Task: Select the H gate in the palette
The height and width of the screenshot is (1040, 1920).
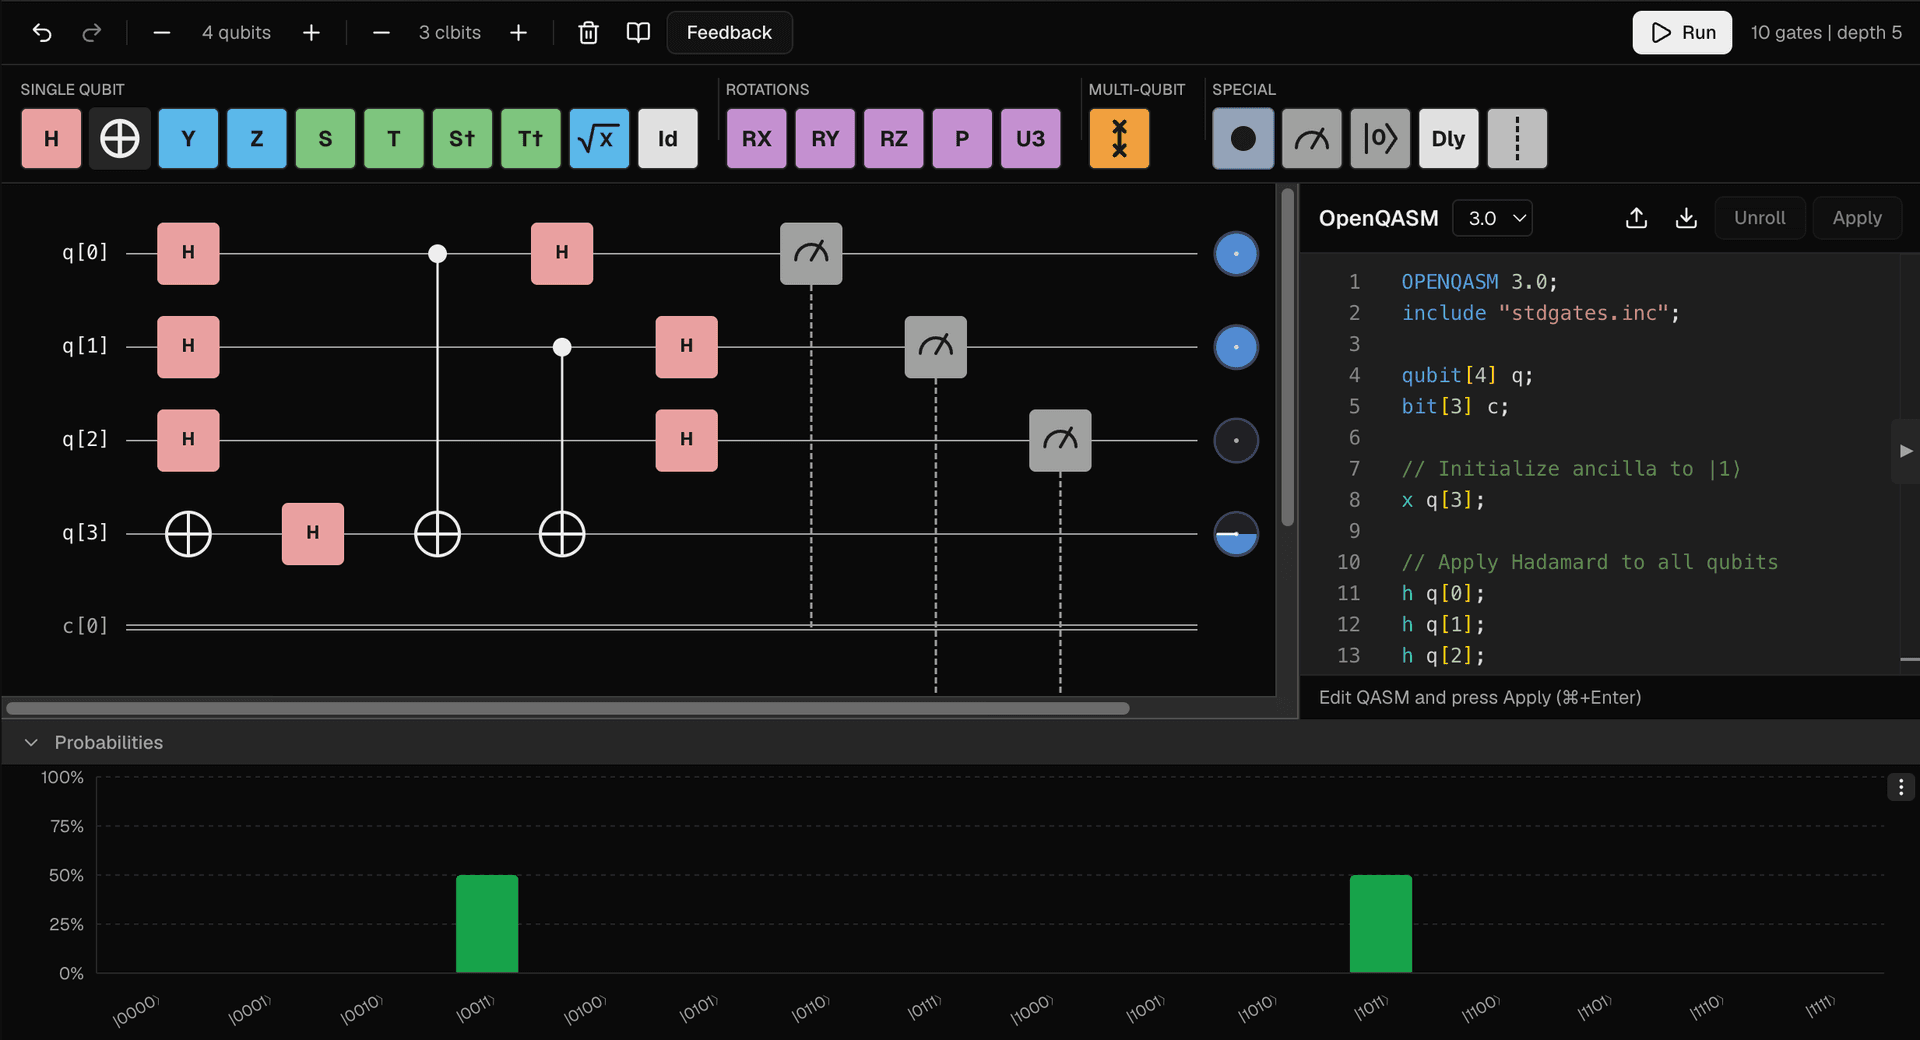Action: [x=51, y=139]
